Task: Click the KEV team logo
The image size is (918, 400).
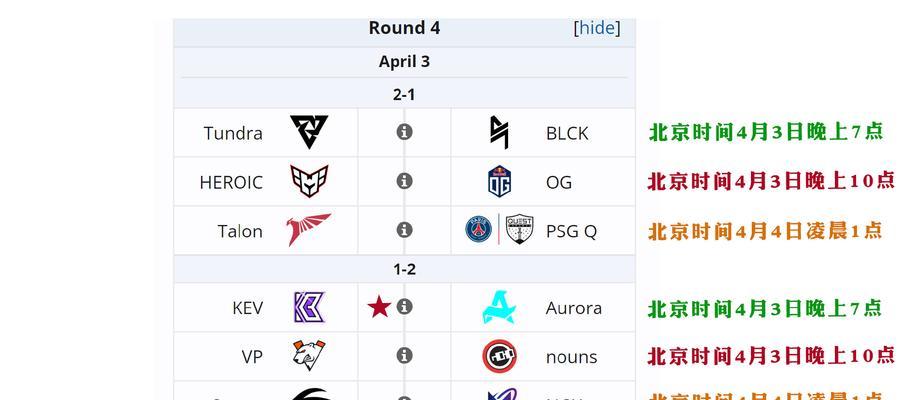Action: 309,307
